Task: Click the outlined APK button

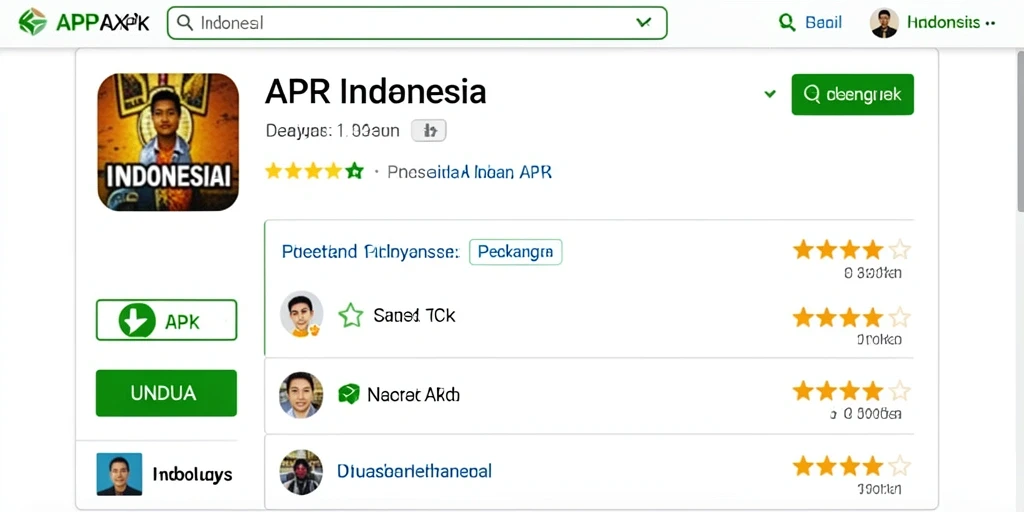Action: pyautogui.click(x=167, y=320)
